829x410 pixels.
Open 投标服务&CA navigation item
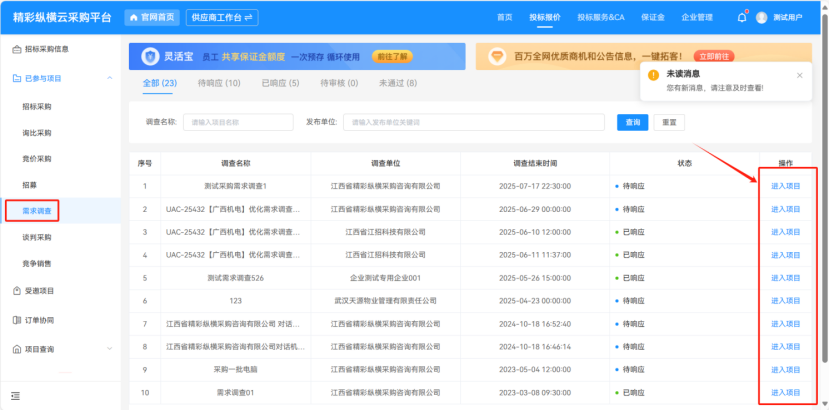[x=601, y=17]
